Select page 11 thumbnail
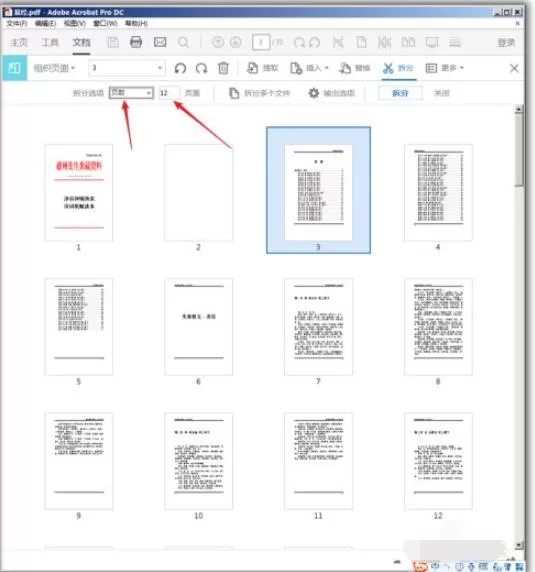The image size is (535, 572). 318,461
